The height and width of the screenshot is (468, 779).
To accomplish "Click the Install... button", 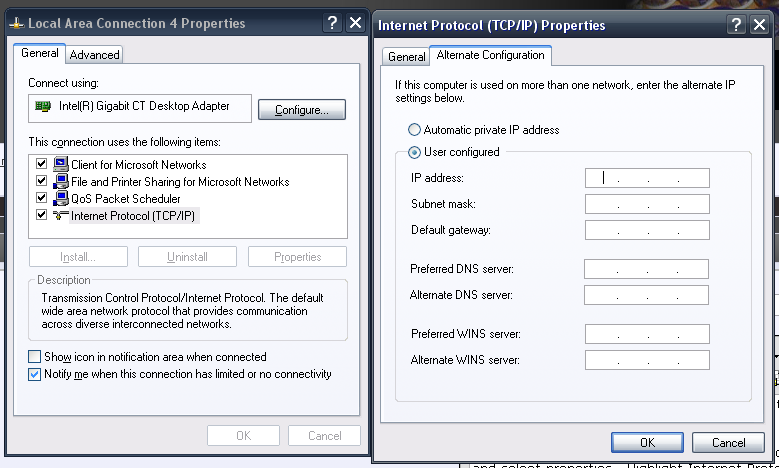I will [78, 257].
